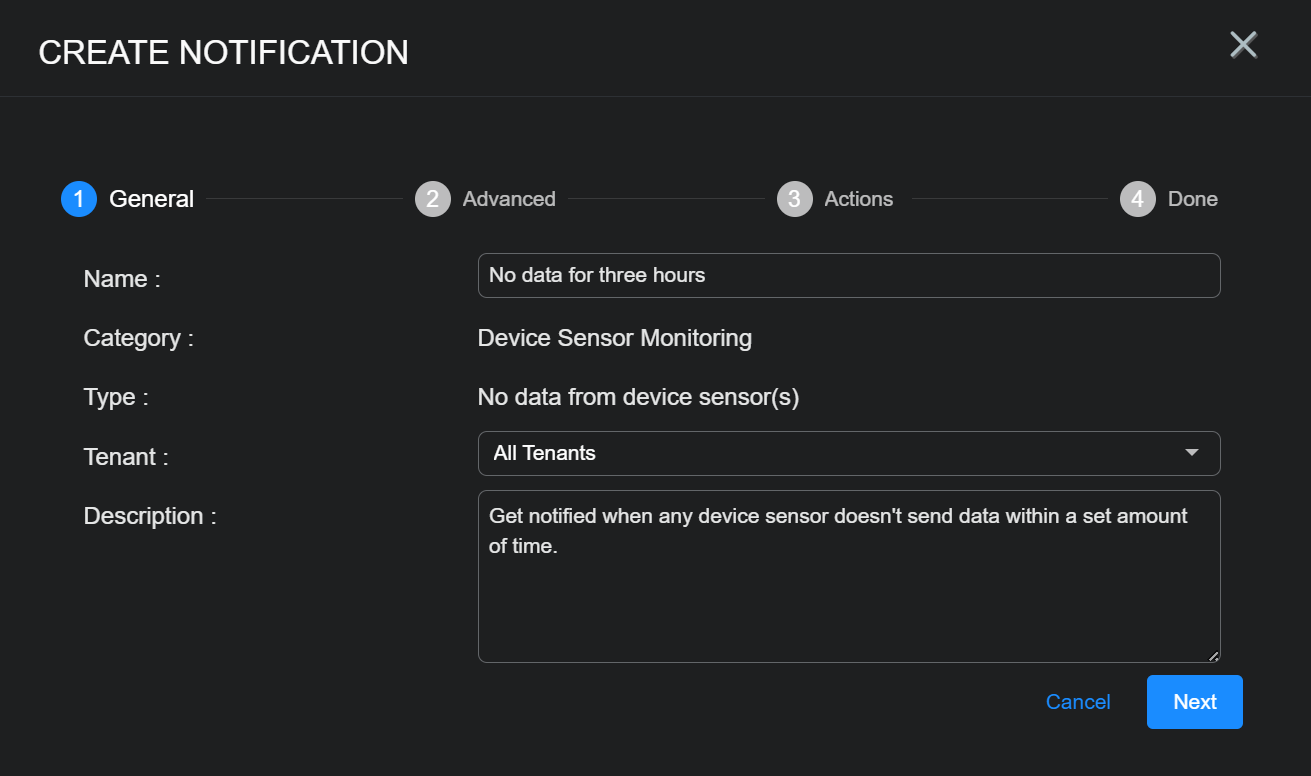Click the Description box resize handle
Viewport: 1311px width, 776px height.
1213,656
